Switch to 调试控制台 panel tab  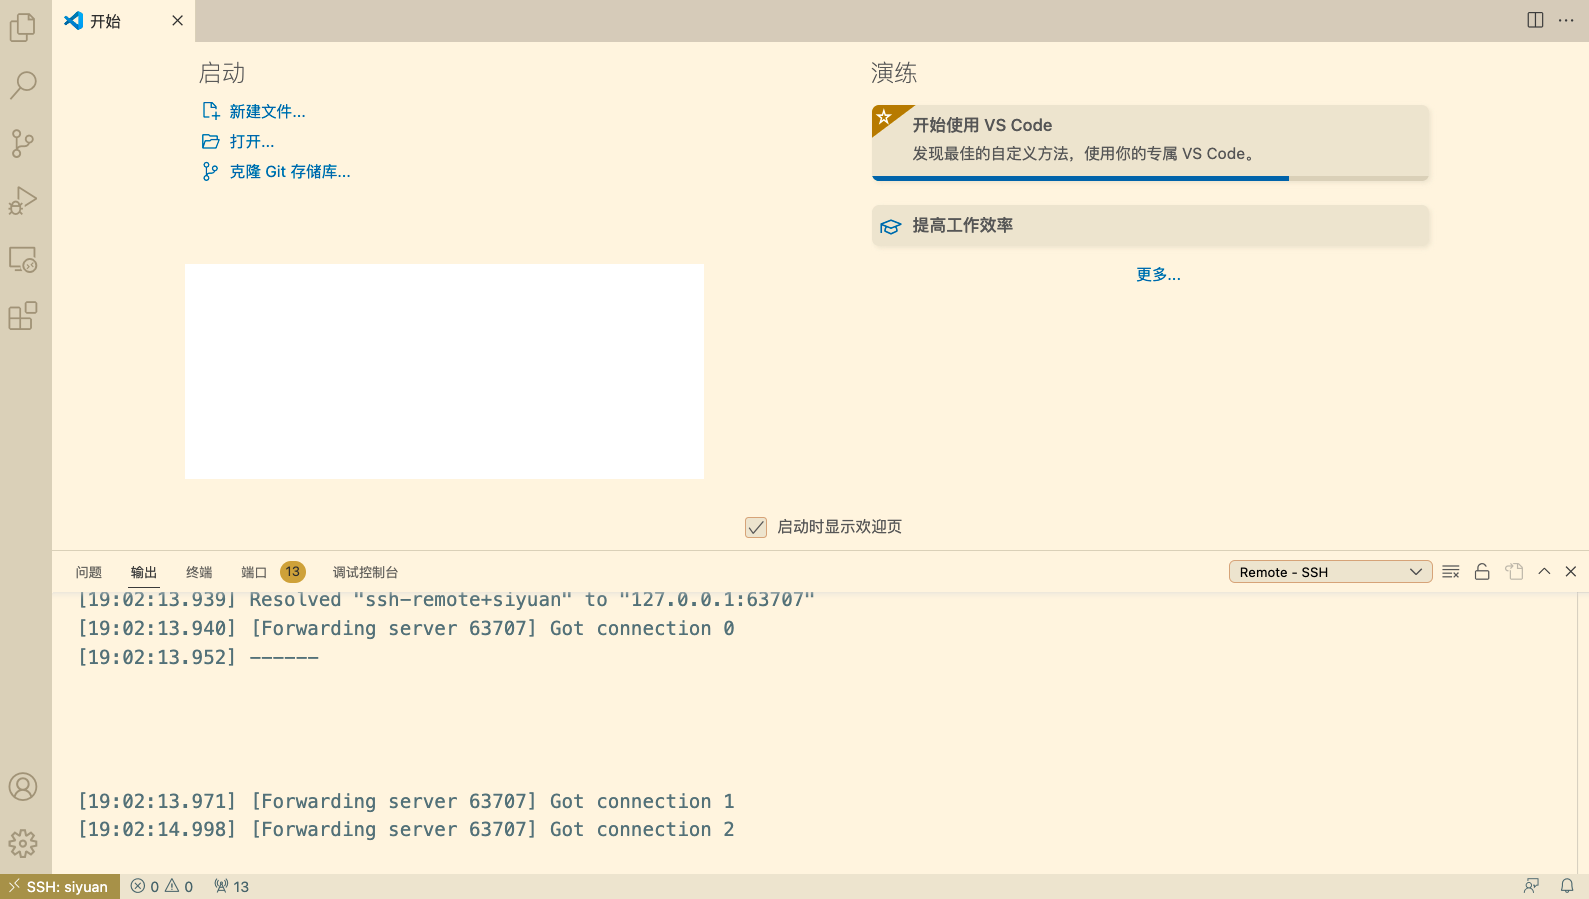(365, 572)
